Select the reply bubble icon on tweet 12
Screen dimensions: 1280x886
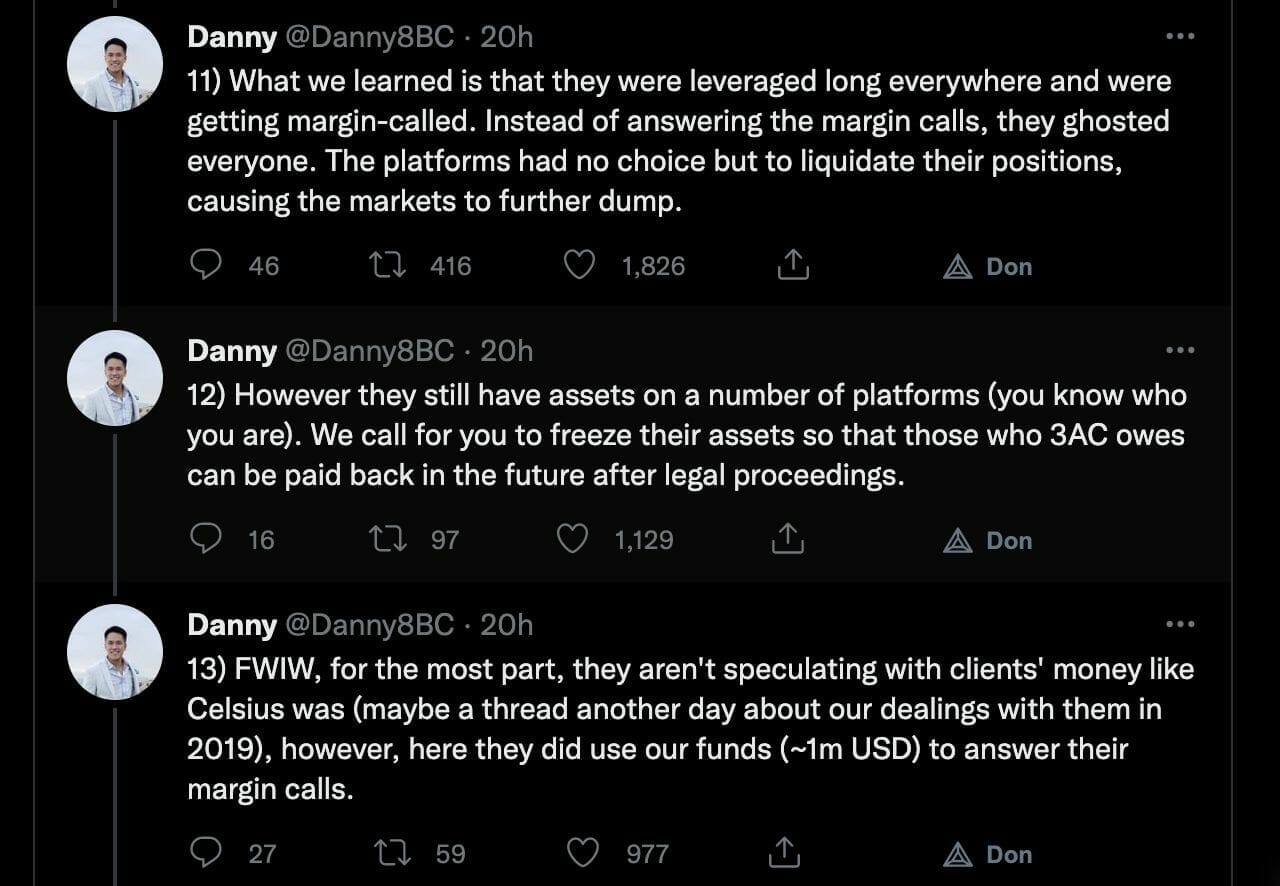[207, 539]
